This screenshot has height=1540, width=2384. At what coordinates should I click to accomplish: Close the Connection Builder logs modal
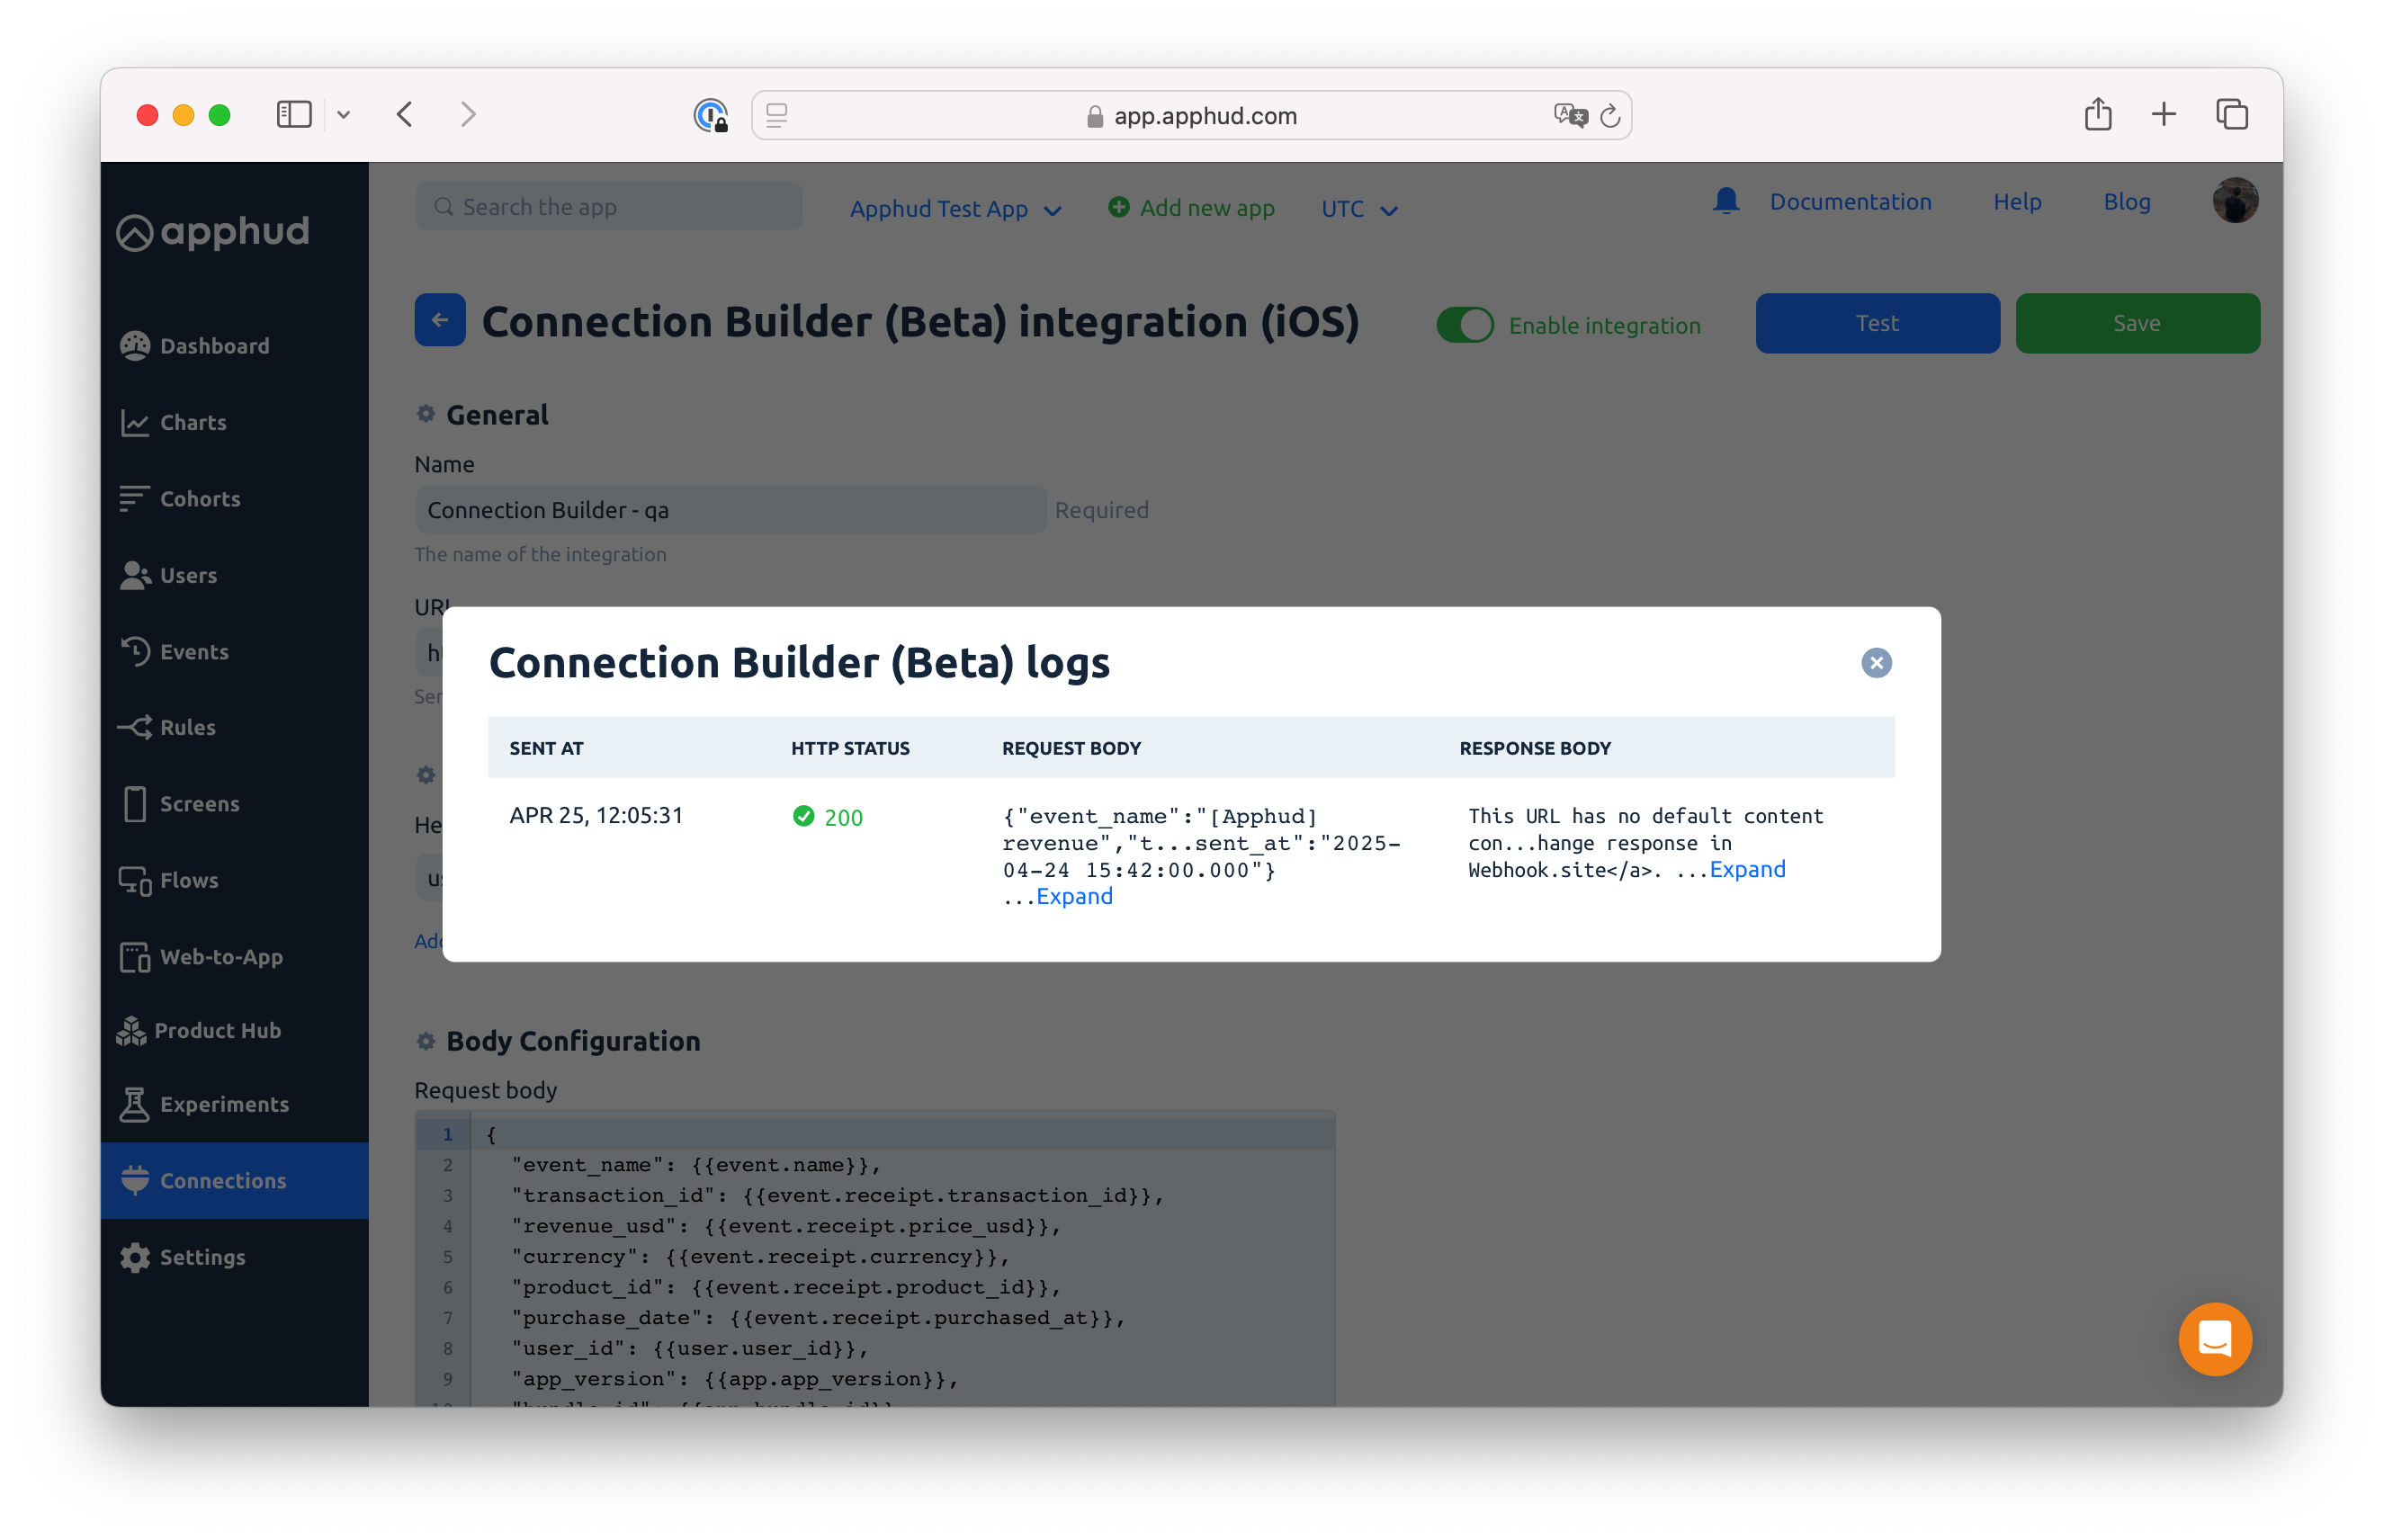point(1875,663)
